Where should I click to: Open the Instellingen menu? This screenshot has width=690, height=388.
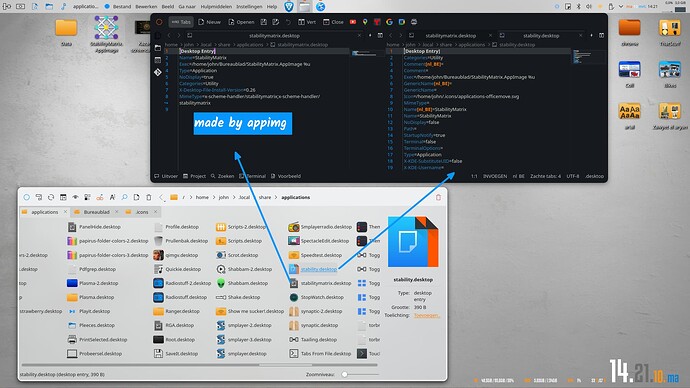249,7
